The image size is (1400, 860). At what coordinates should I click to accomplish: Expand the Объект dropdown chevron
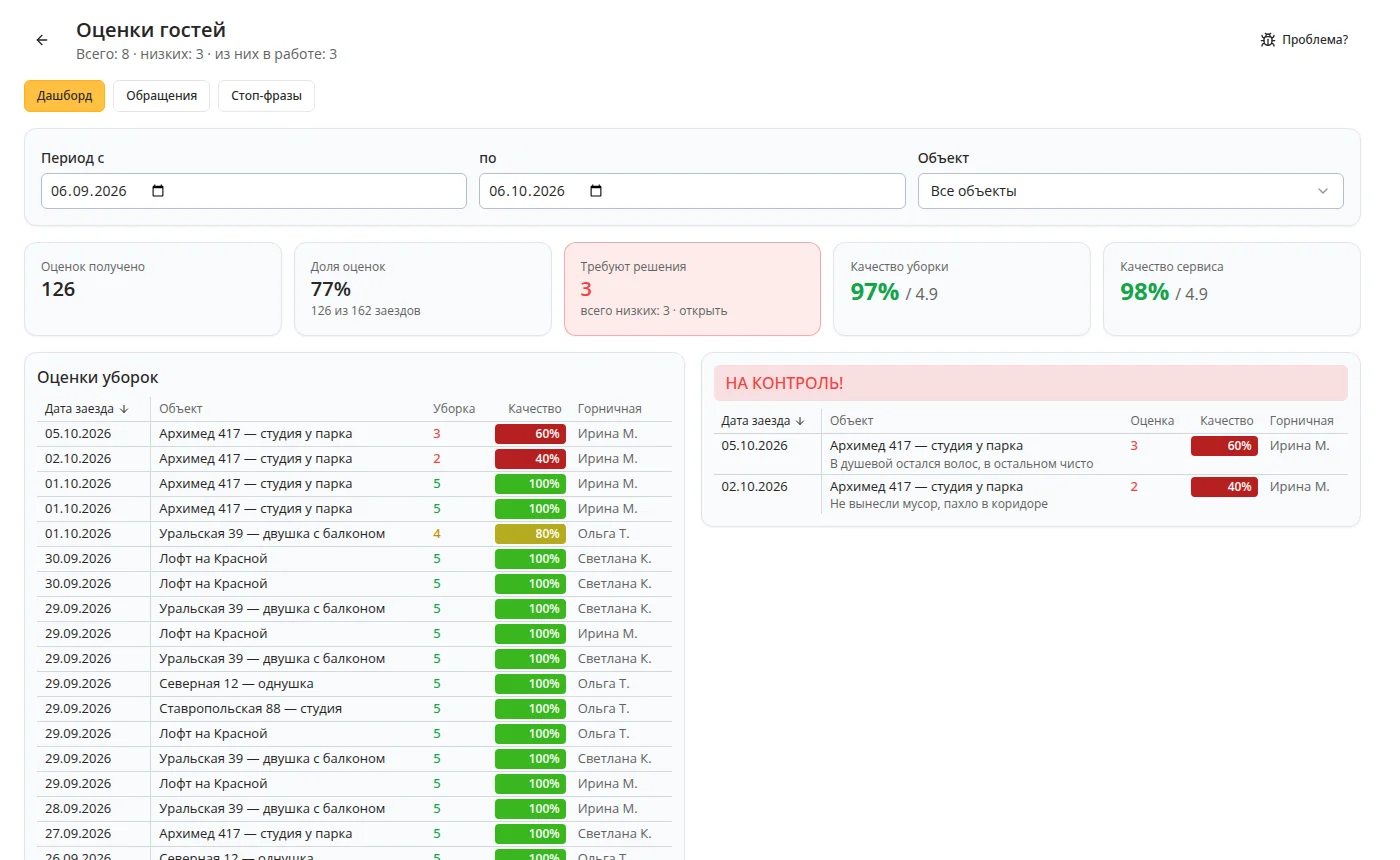pos(1323,191)
